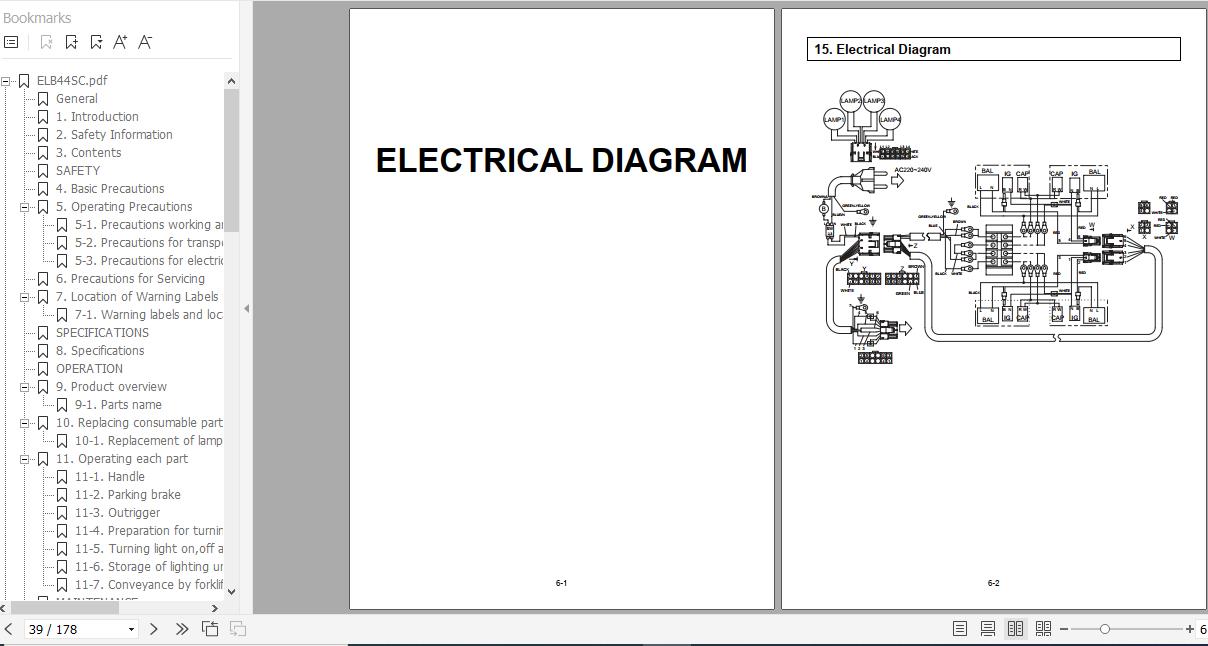Select the OPERATION bookmark
Screen dimensions: 1208x646
coord(89,369)
